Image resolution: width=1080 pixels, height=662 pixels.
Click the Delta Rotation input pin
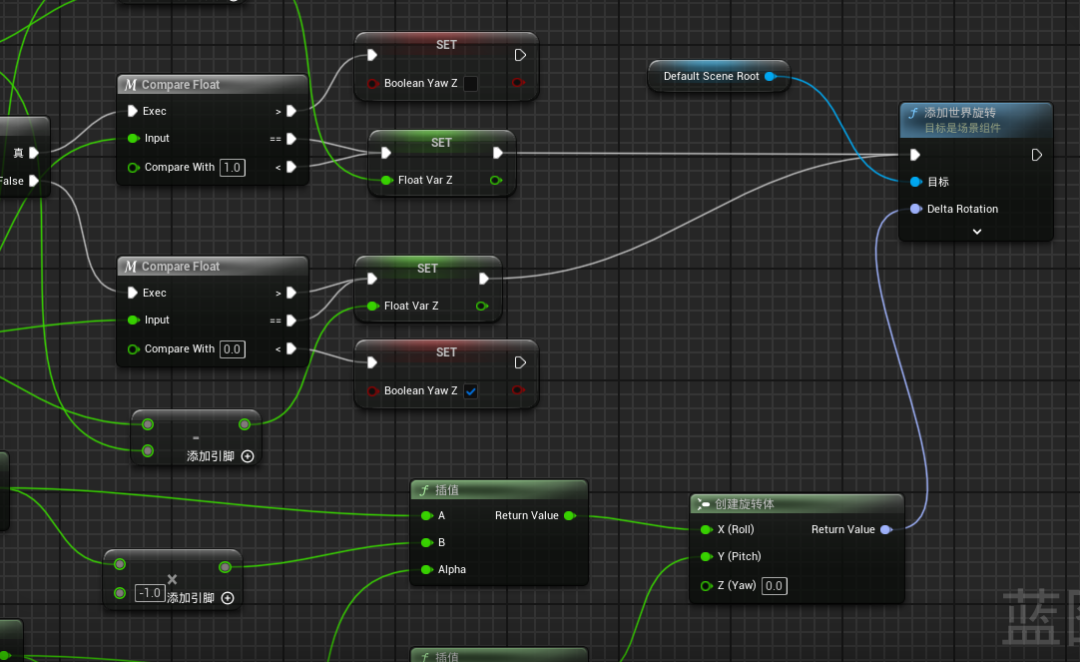(915, 209)
